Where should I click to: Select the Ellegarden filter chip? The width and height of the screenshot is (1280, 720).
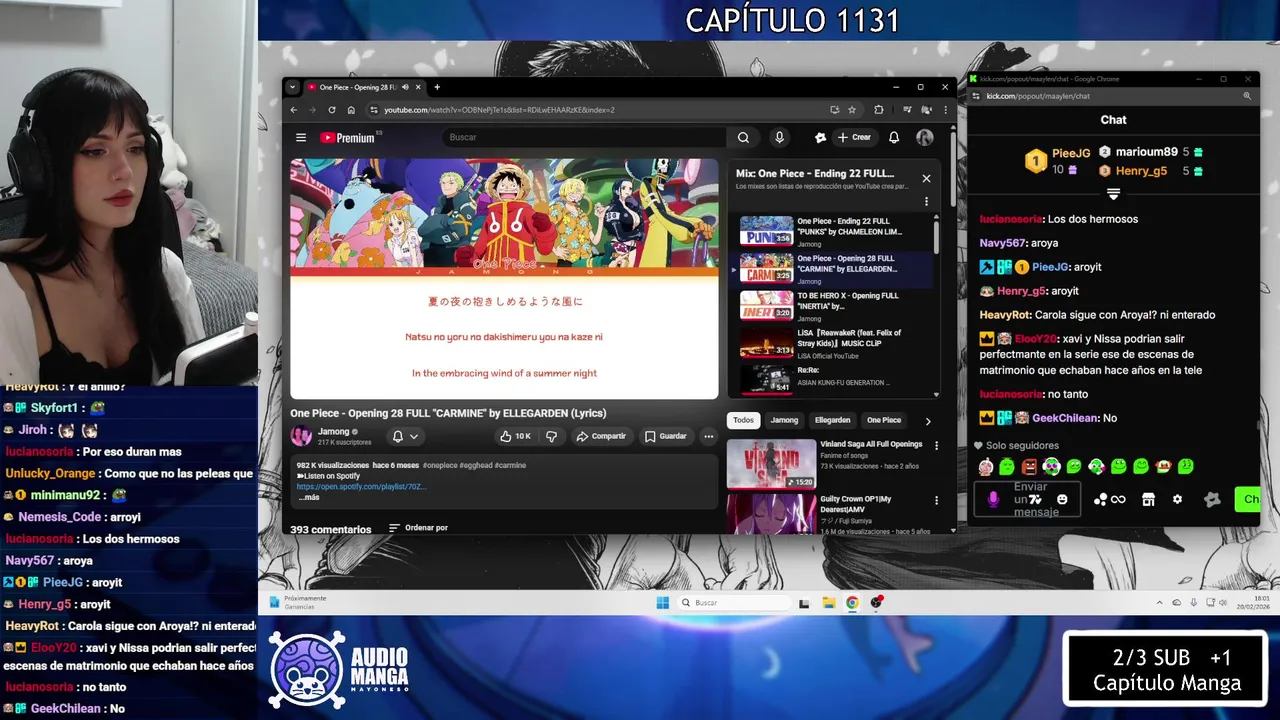(832, 420)
